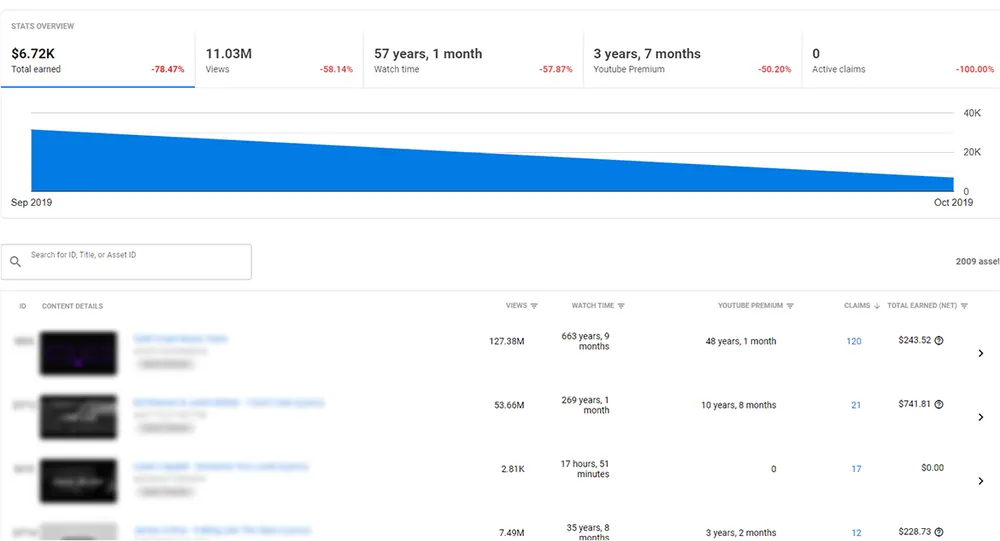Sort by the Claims column header

(857, 306)
